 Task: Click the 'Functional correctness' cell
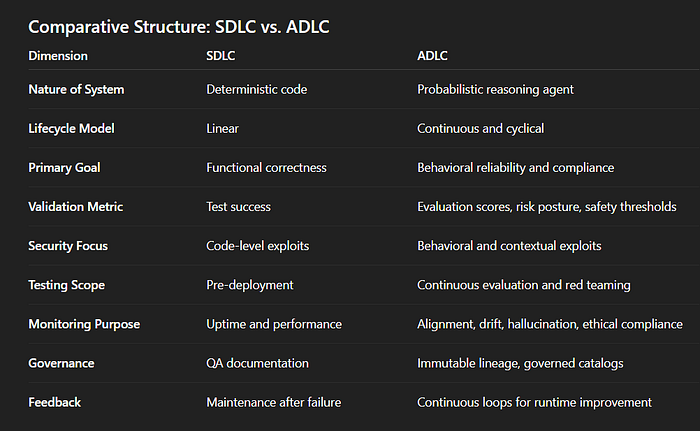(x=266, y=167)
